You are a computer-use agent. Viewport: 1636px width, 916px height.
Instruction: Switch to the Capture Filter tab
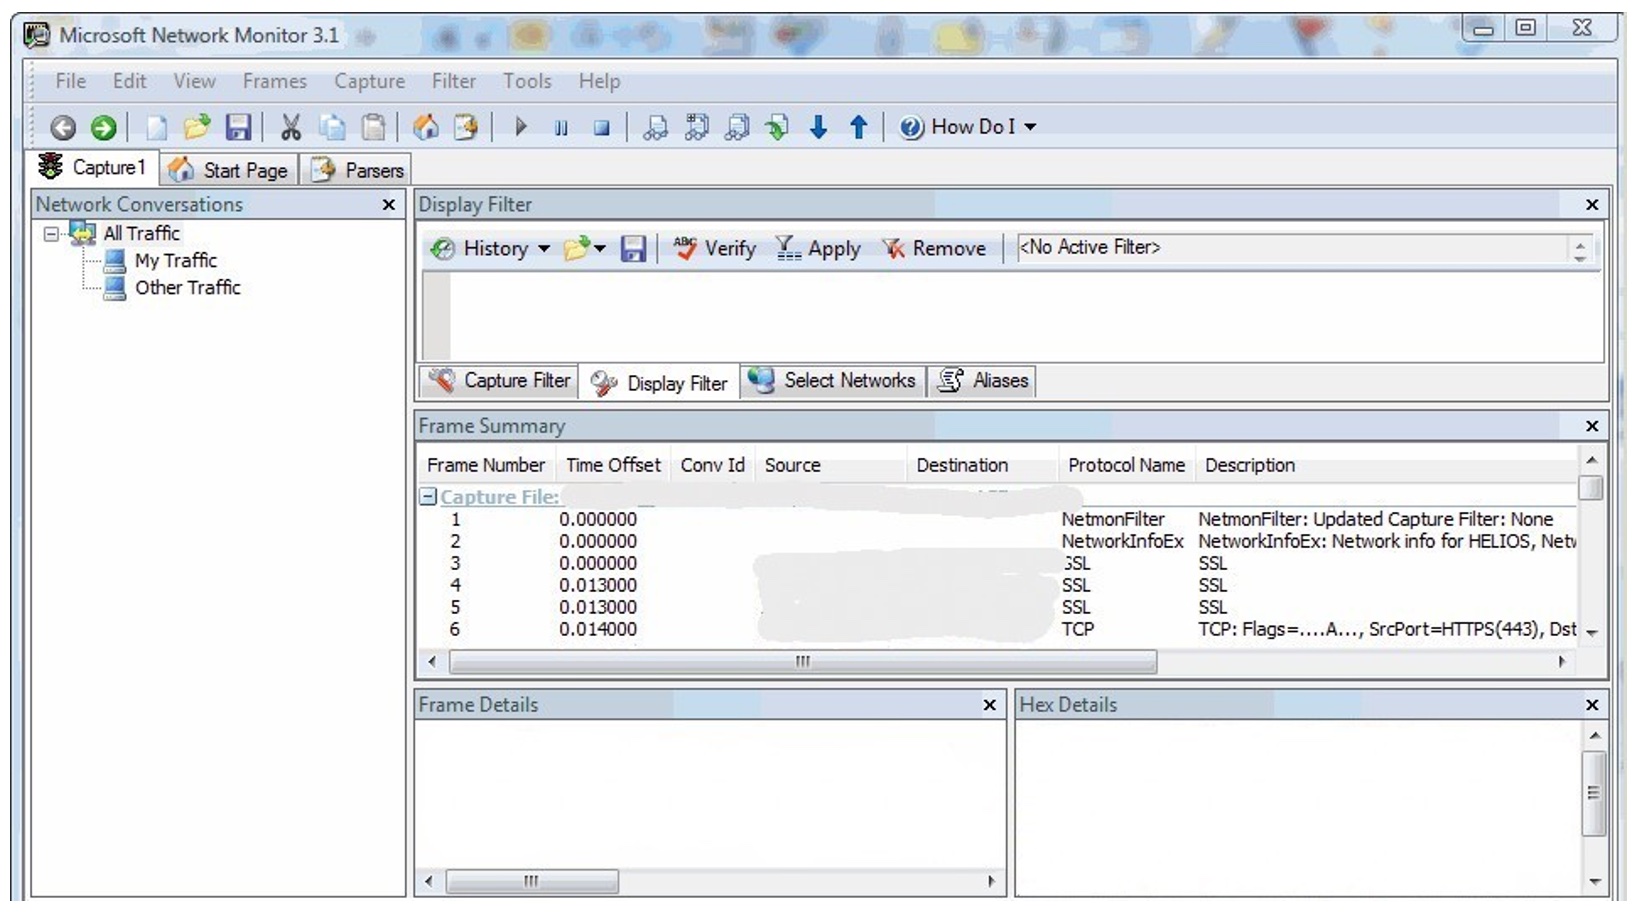point(499,381)
